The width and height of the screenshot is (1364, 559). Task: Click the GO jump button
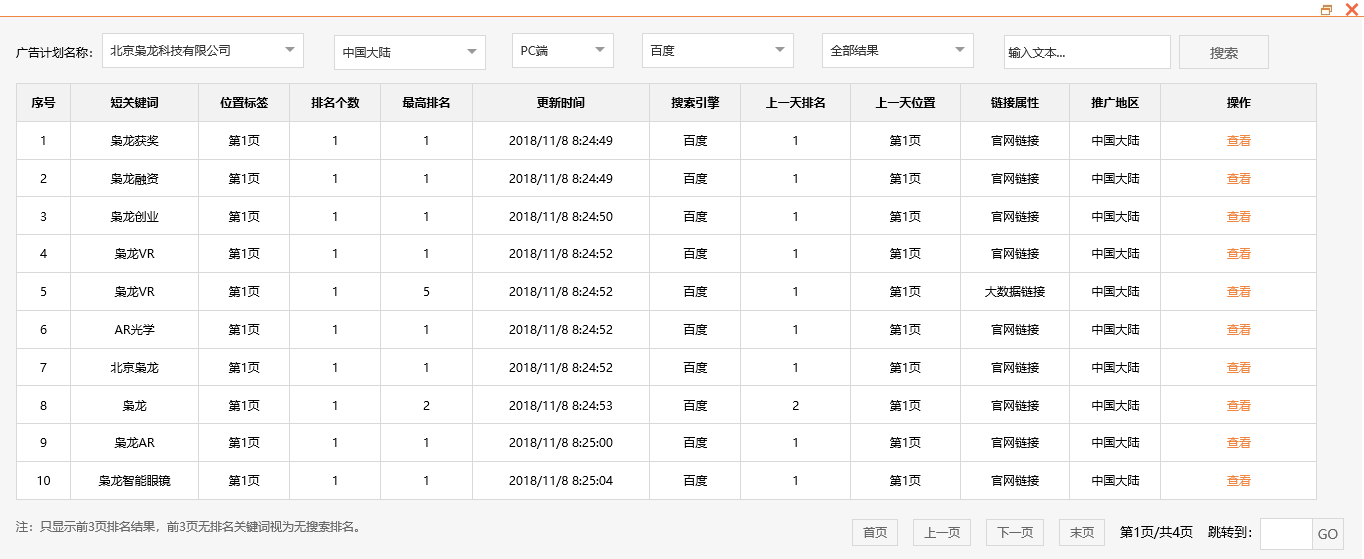click(1328, 534)
